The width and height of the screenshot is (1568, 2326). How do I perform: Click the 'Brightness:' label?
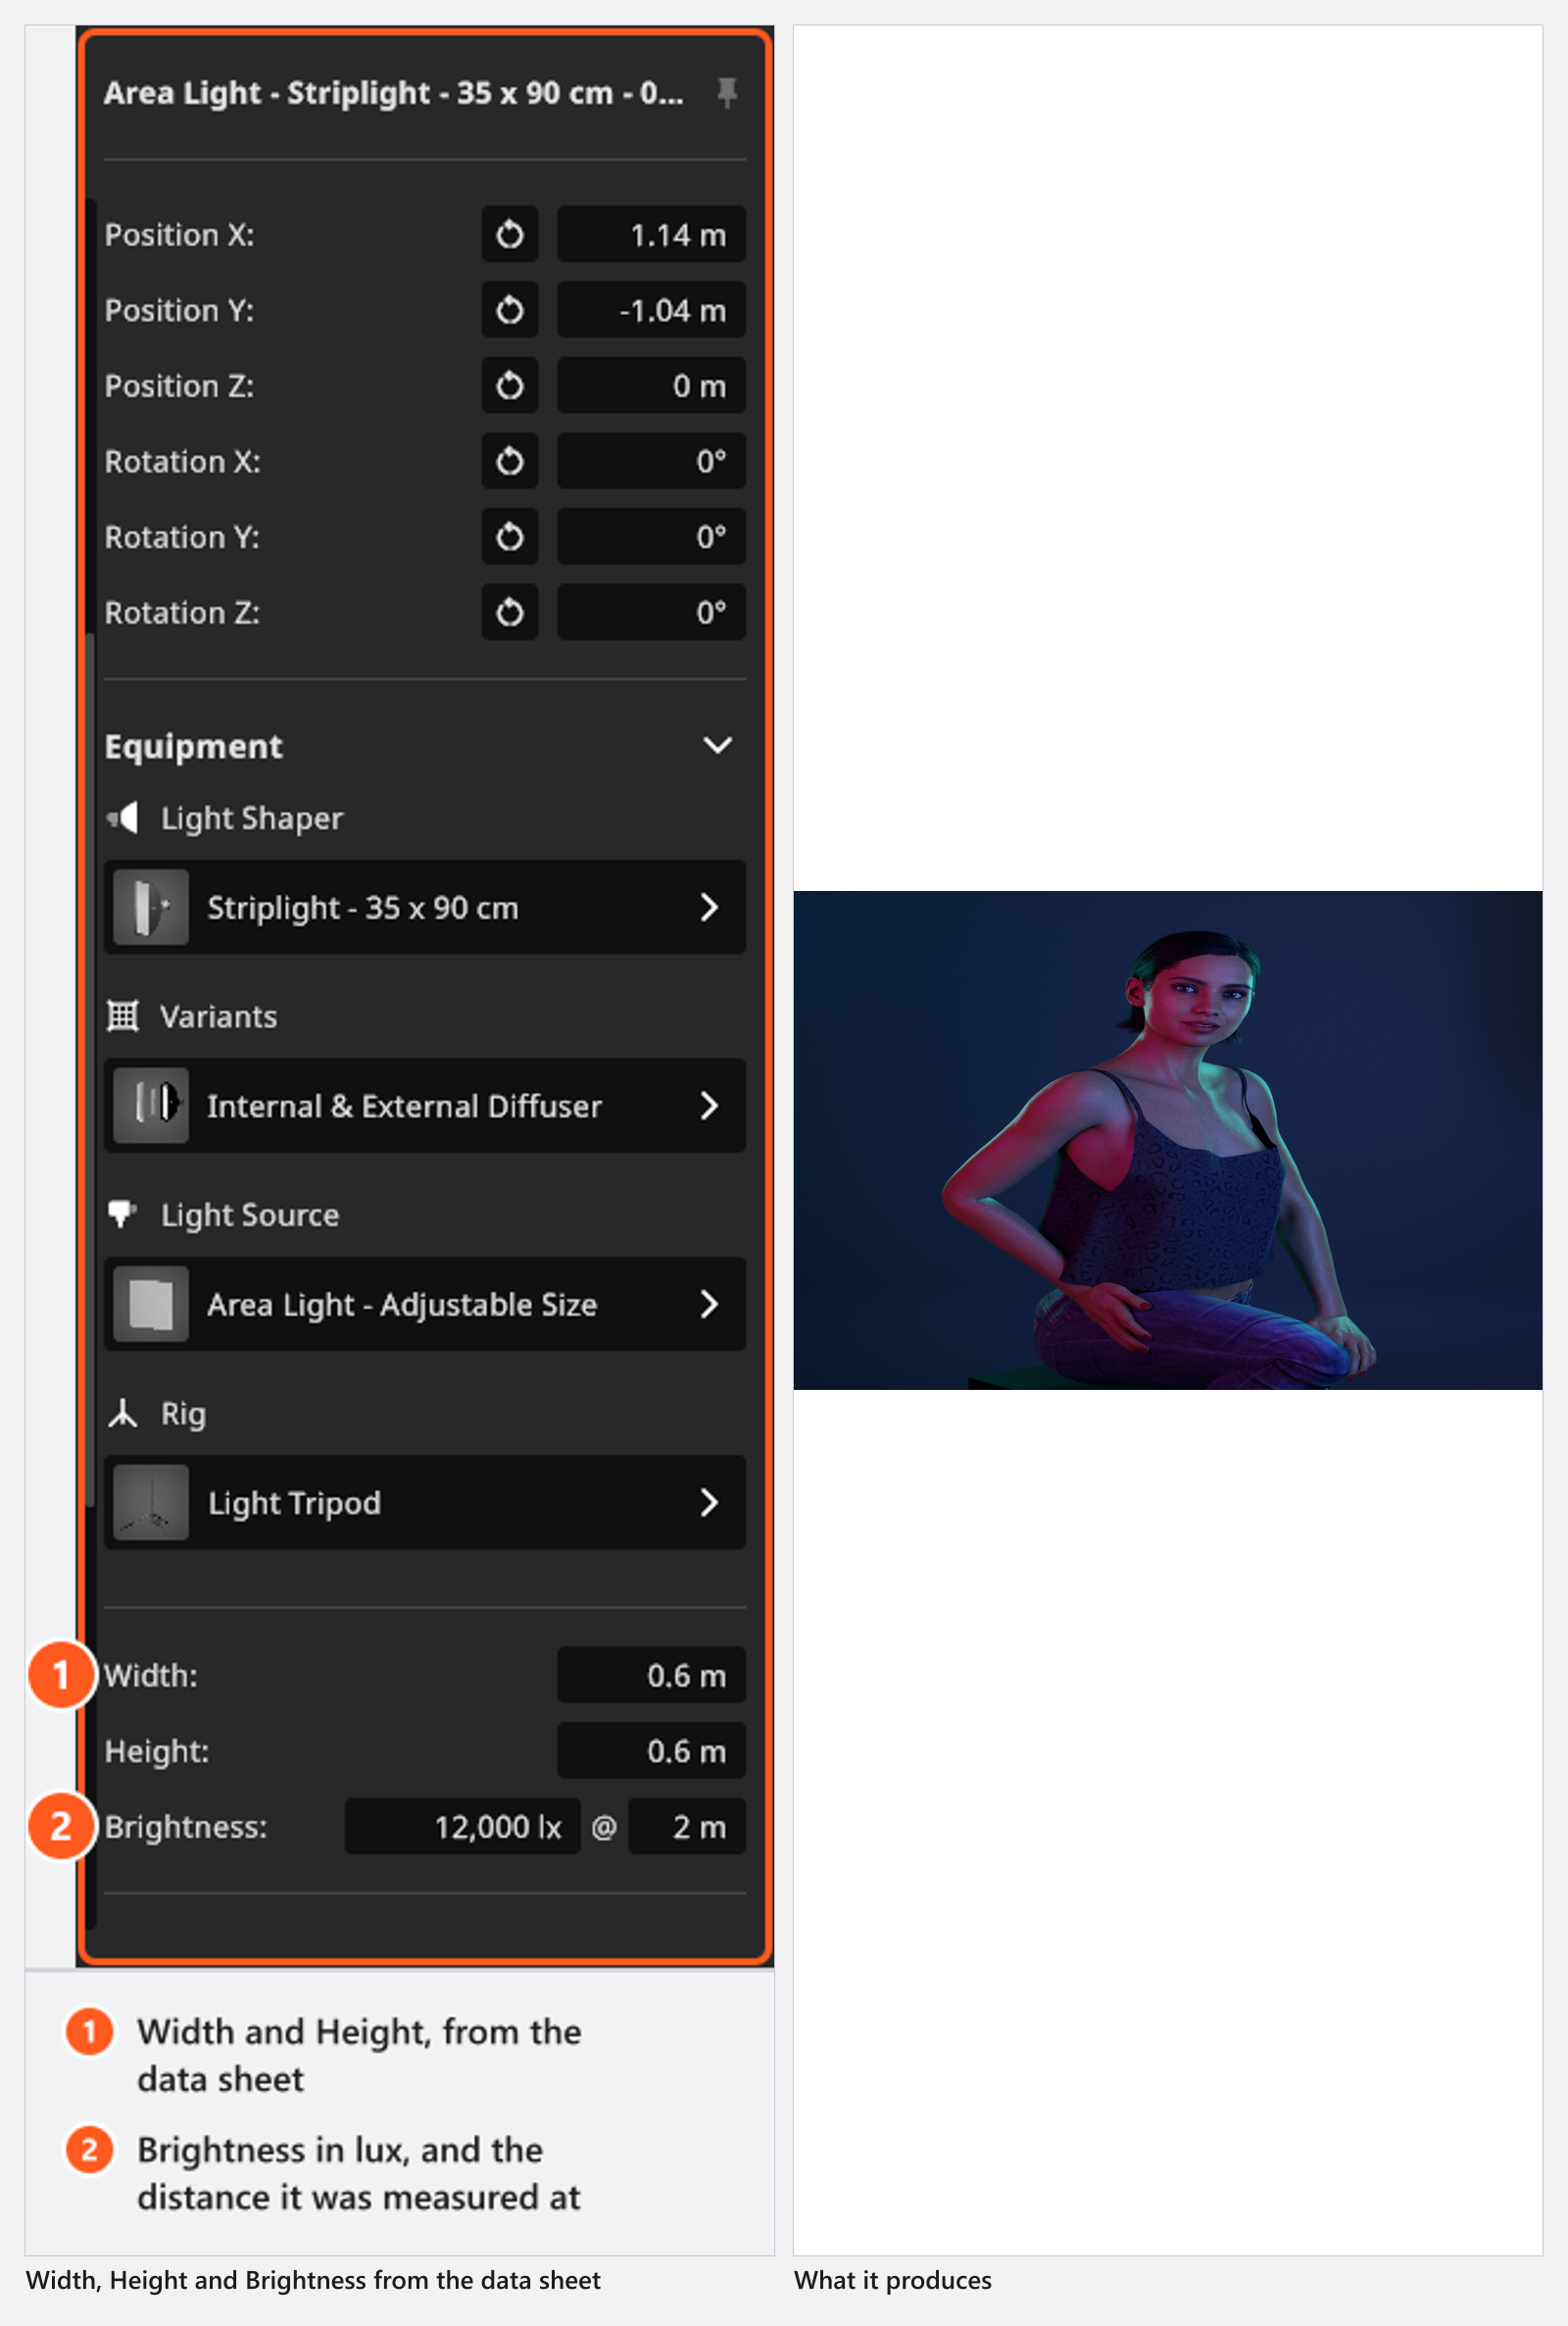pos(186,1827)
